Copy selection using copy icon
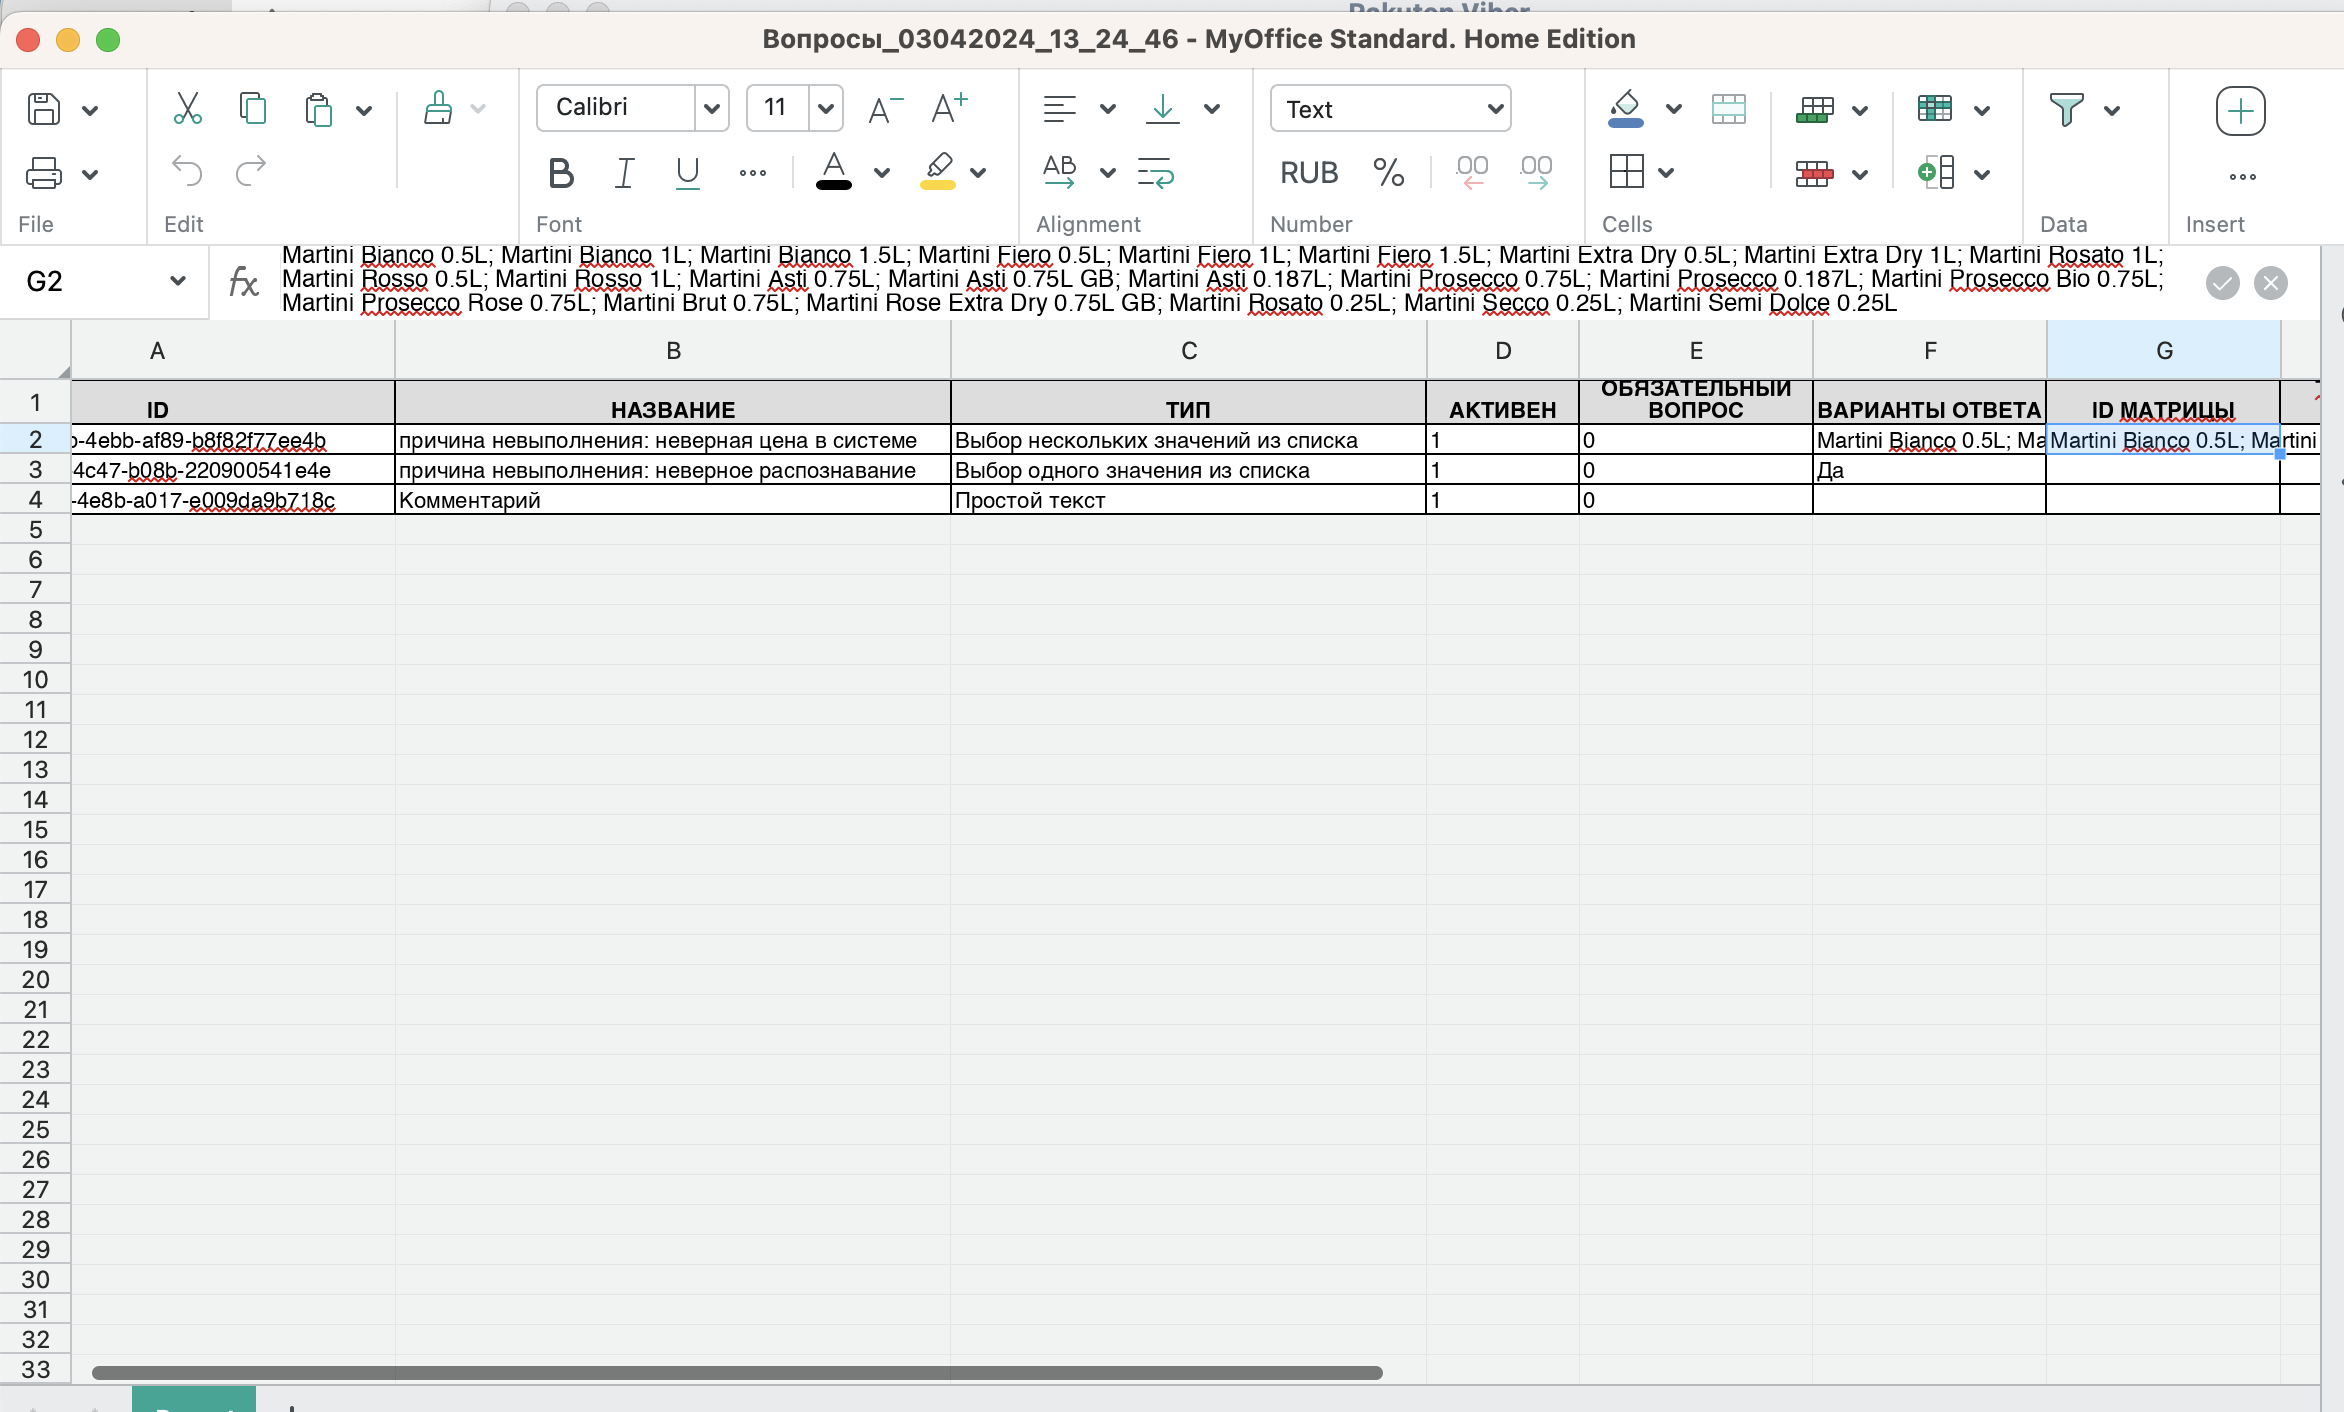2344x1412 pixels. tap(252, 108)
